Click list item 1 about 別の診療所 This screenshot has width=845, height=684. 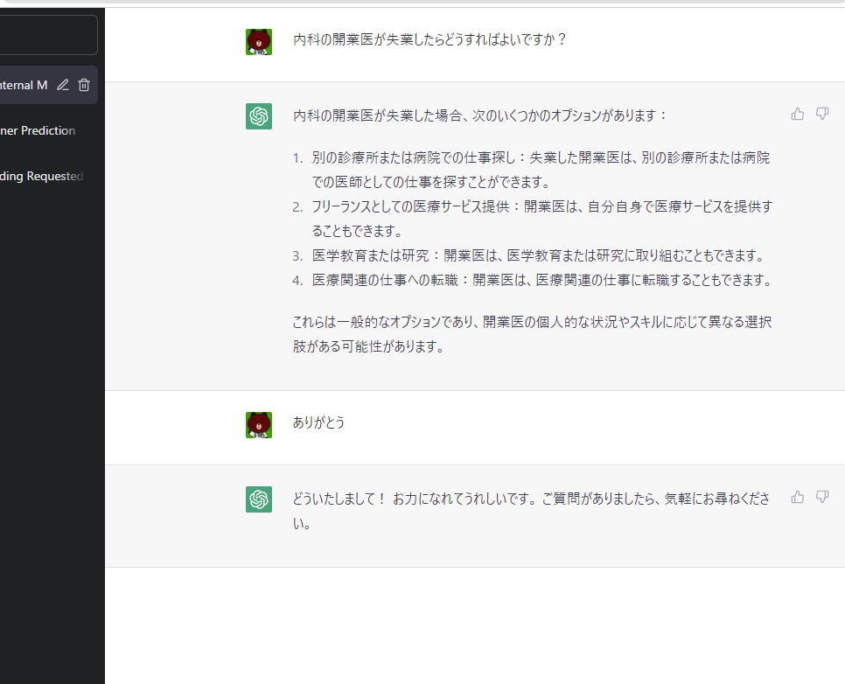click(541, 170)
